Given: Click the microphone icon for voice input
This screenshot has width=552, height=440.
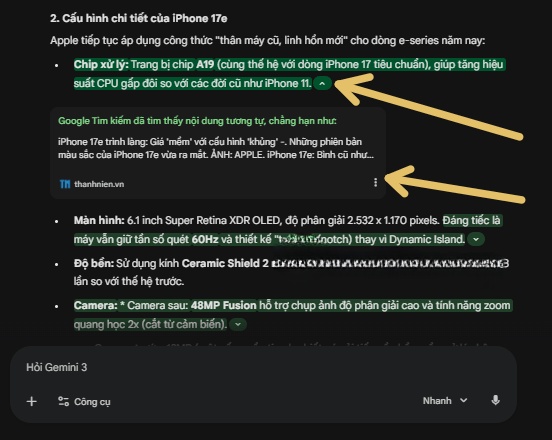Looking at the screenshot, I should 495,401.
